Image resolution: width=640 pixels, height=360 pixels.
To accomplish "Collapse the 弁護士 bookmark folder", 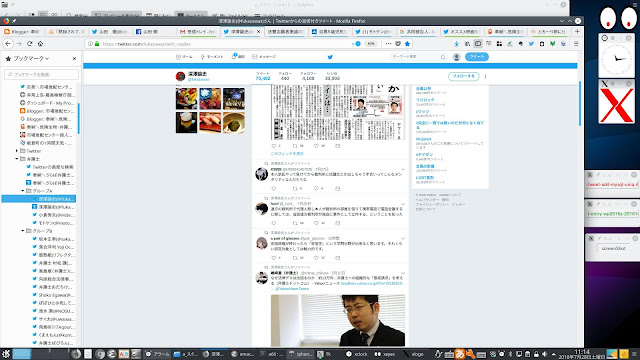I will click(x=17, y=159).
